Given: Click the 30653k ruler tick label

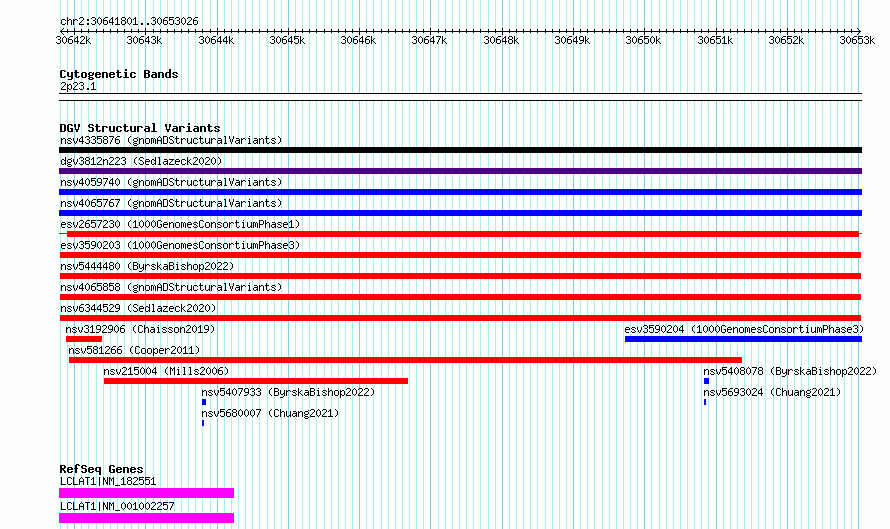Looking at the screenshot, I should coord(857,40).
